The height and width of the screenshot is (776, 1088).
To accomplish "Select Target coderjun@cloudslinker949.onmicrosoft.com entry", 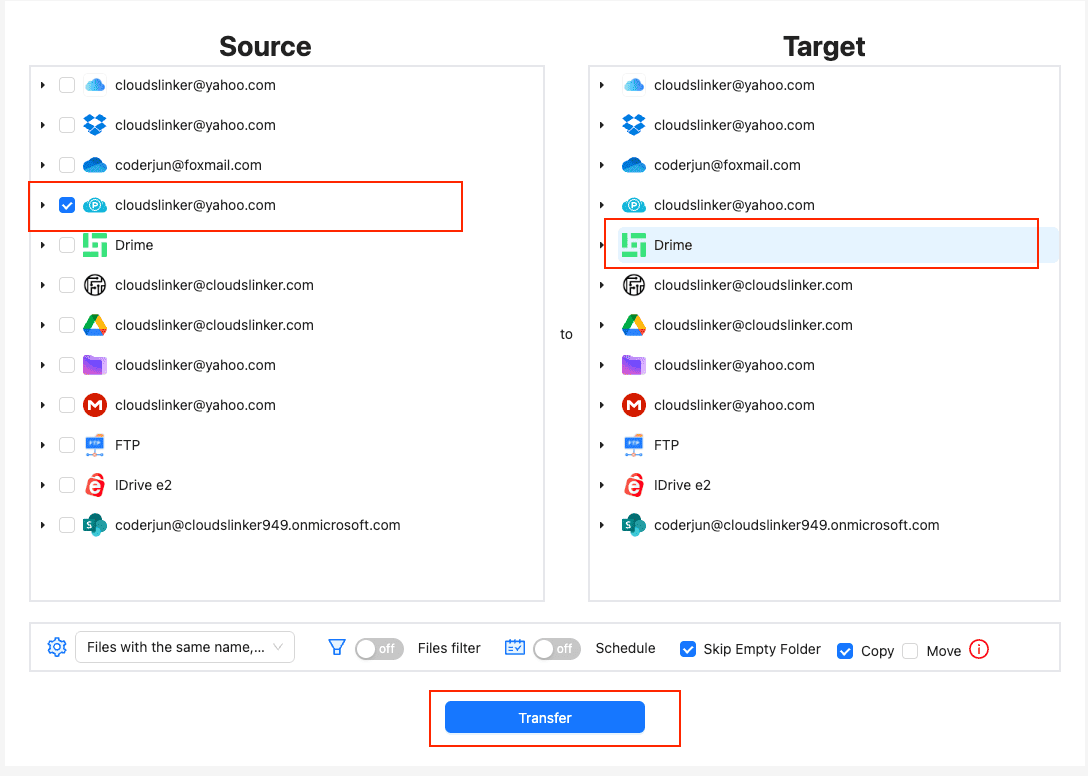I will (796, 525).
